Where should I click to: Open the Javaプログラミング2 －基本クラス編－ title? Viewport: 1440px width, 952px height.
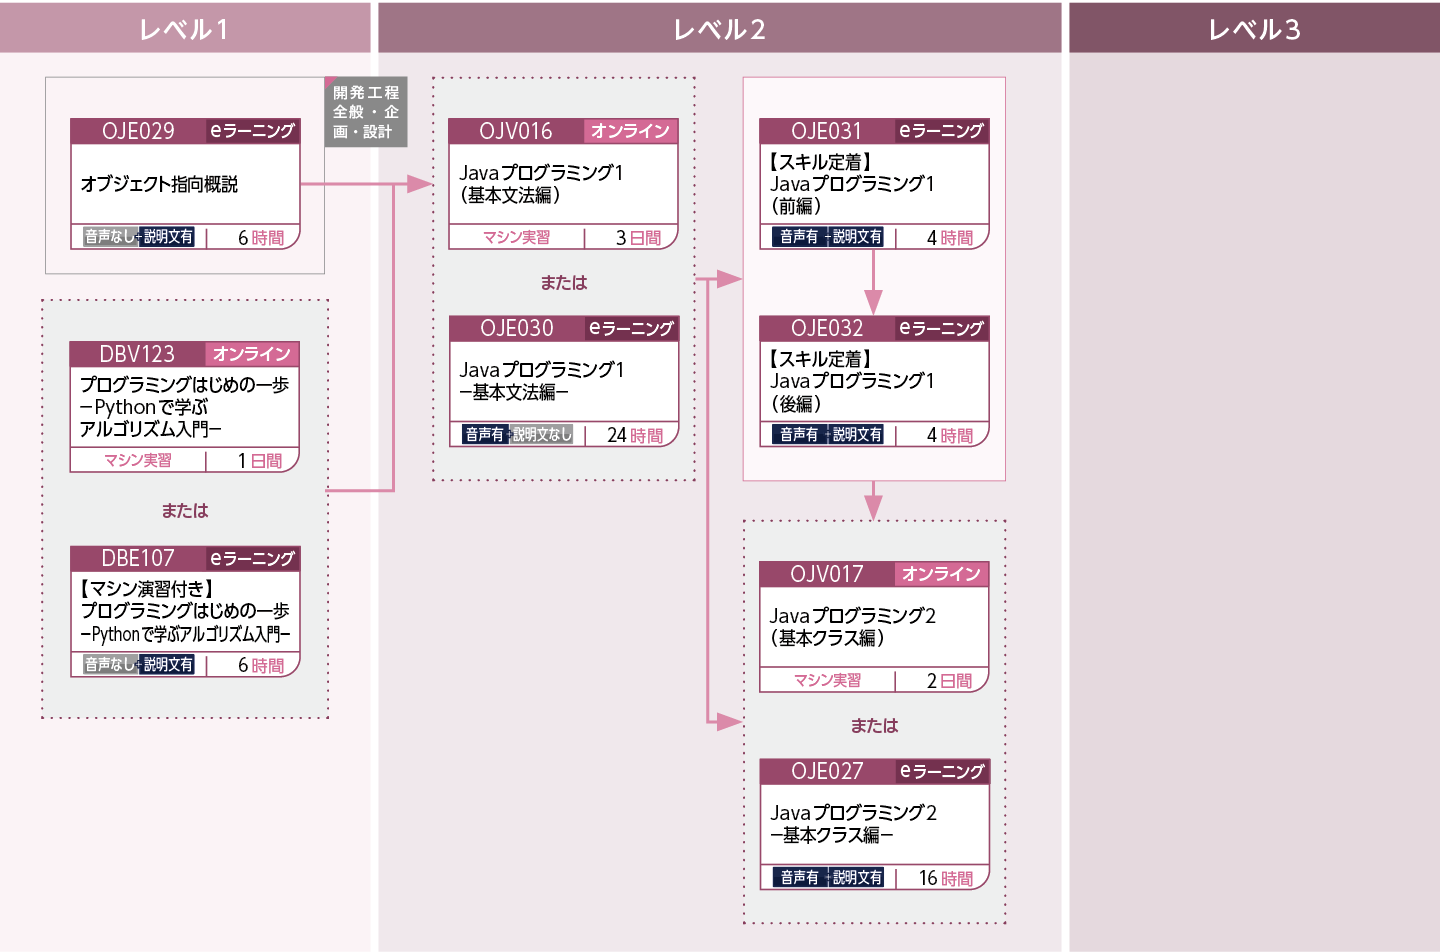853,824
